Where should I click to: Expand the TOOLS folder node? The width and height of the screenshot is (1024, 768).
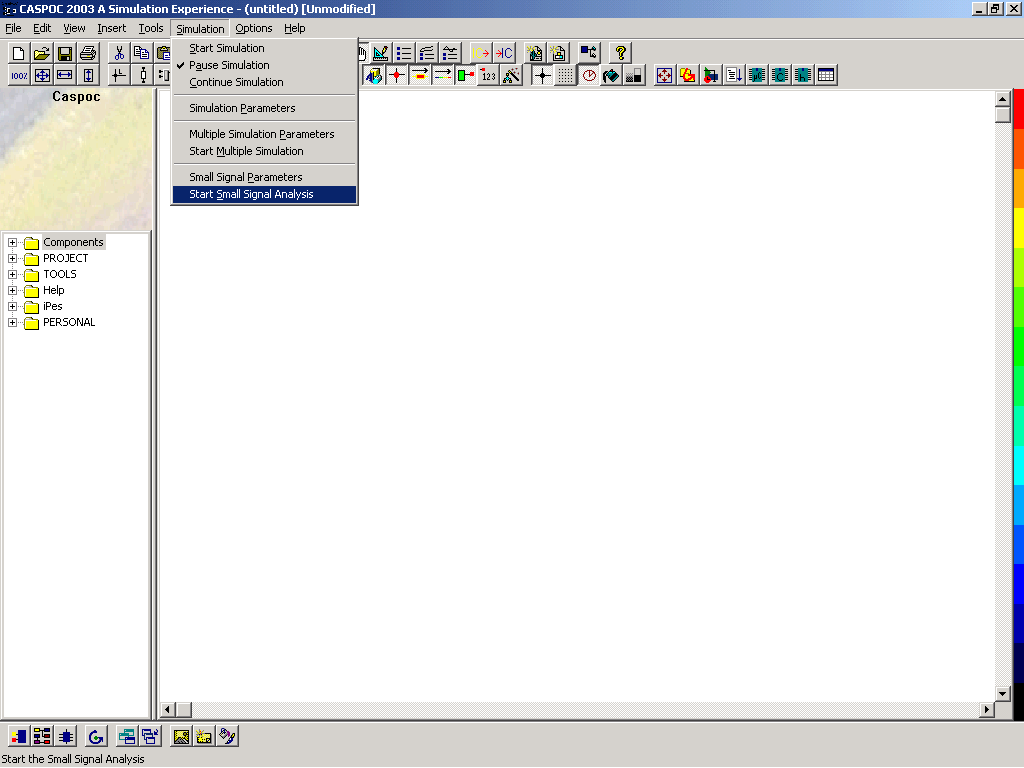point(12,274)
